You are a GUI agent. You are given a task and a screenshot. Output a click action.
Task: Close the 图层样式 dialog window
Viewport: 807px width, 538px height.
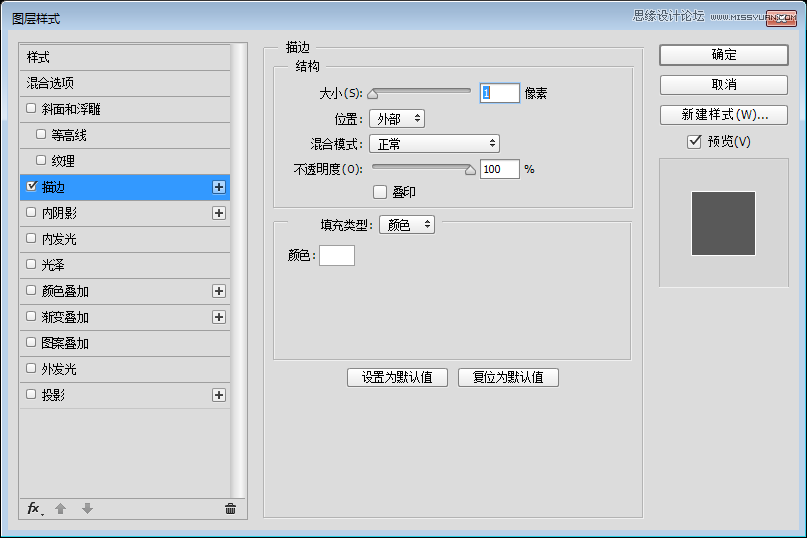[781, 18]
